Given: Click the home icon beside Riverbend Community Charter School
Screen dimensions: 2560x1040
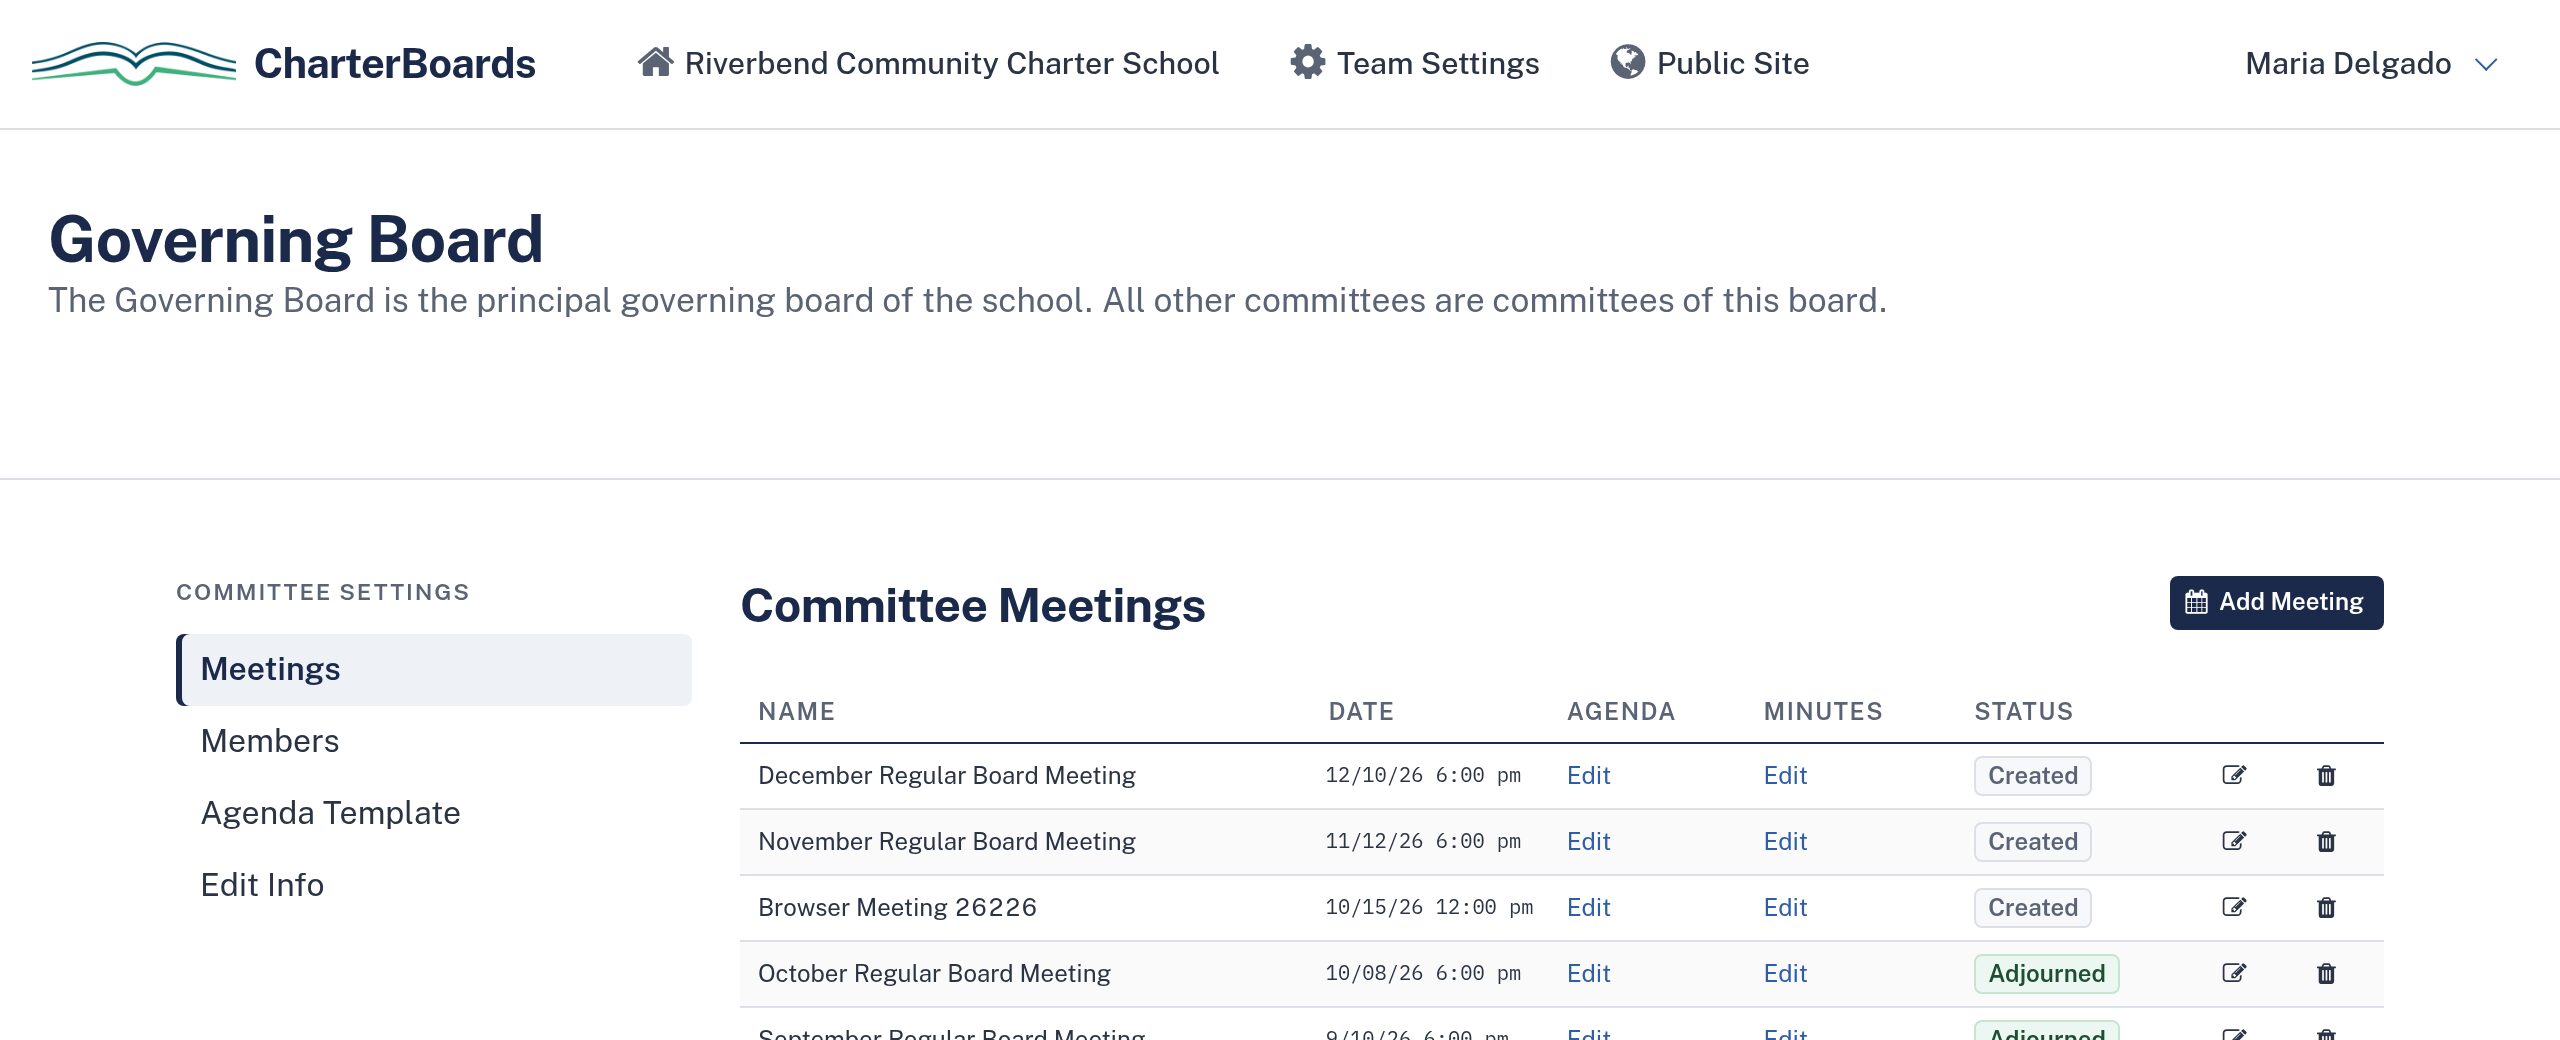Looking at the screenshot, I should click(656, 62).
